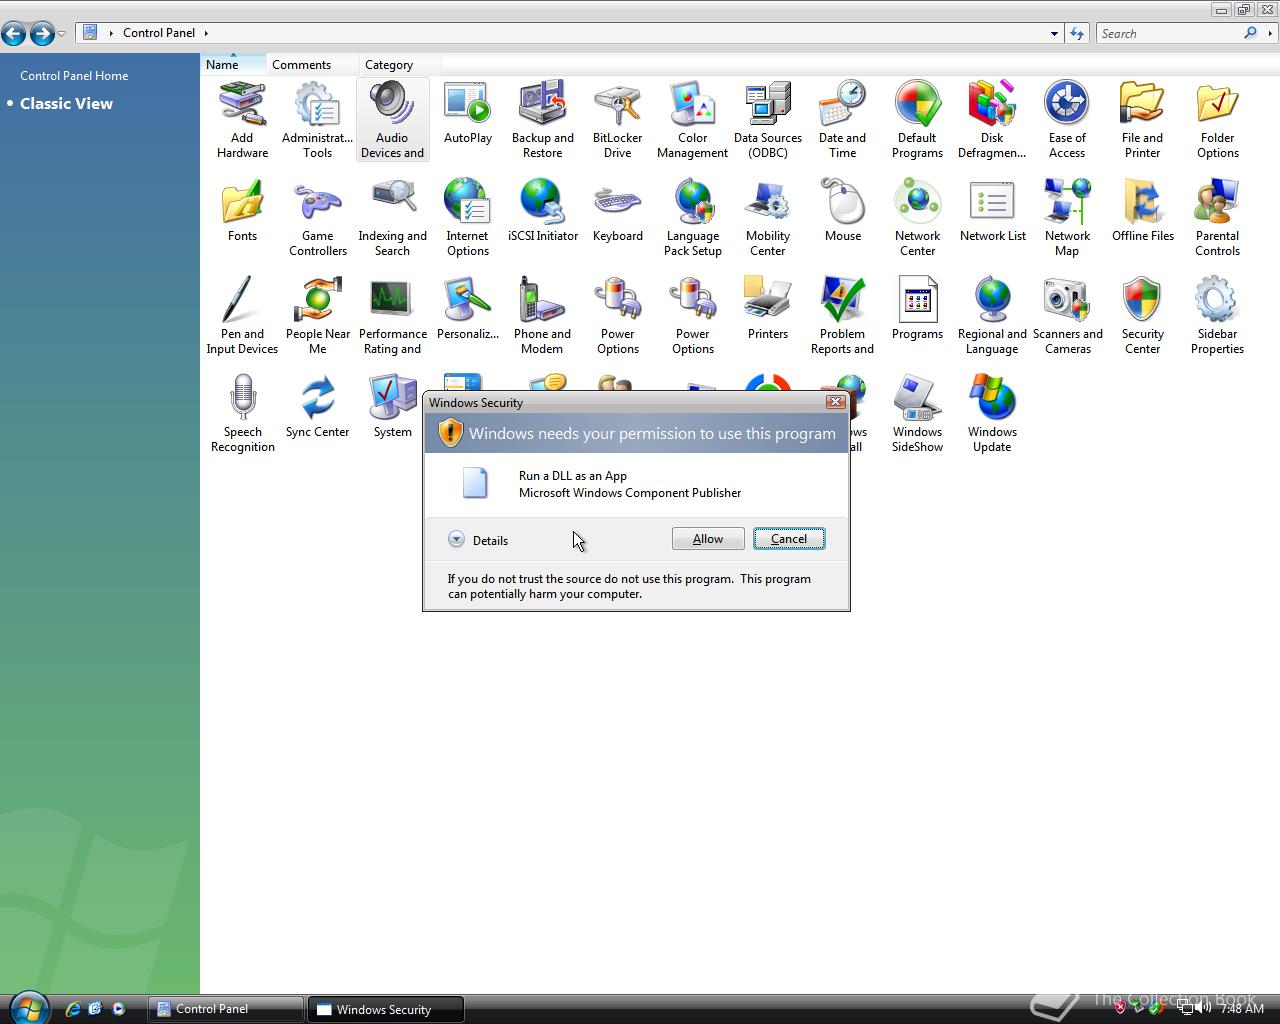
Task: Open Color Management
Action: tap(692, 120)
